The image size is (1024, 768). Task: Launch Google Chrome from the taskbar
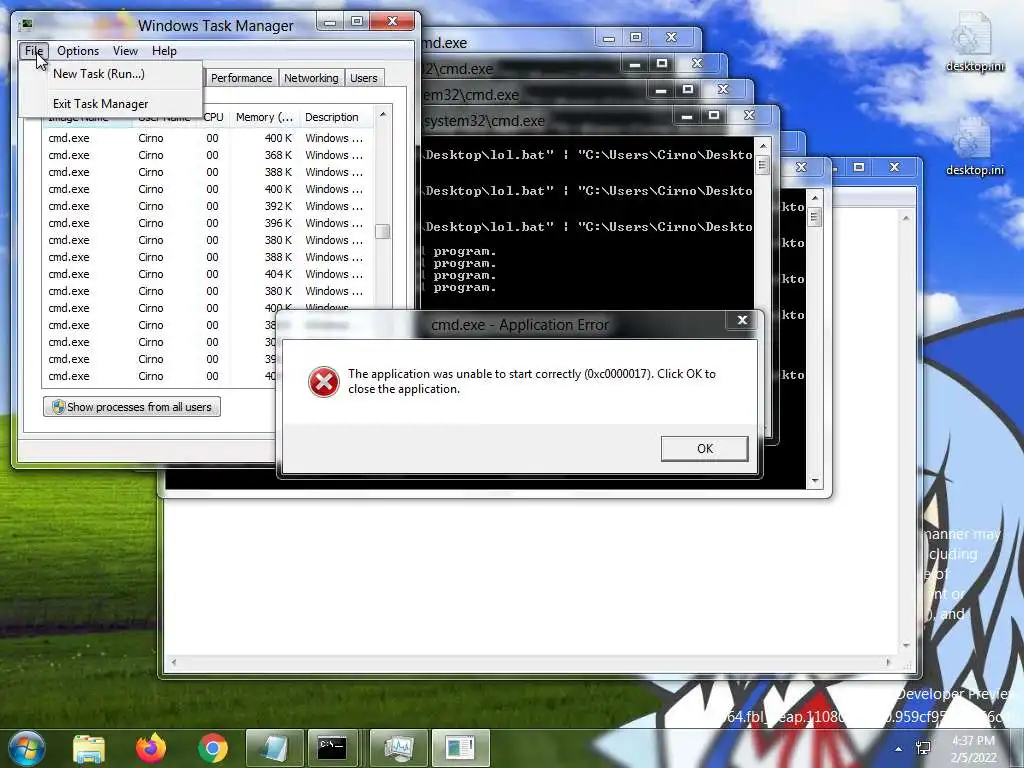pos(213,748)
